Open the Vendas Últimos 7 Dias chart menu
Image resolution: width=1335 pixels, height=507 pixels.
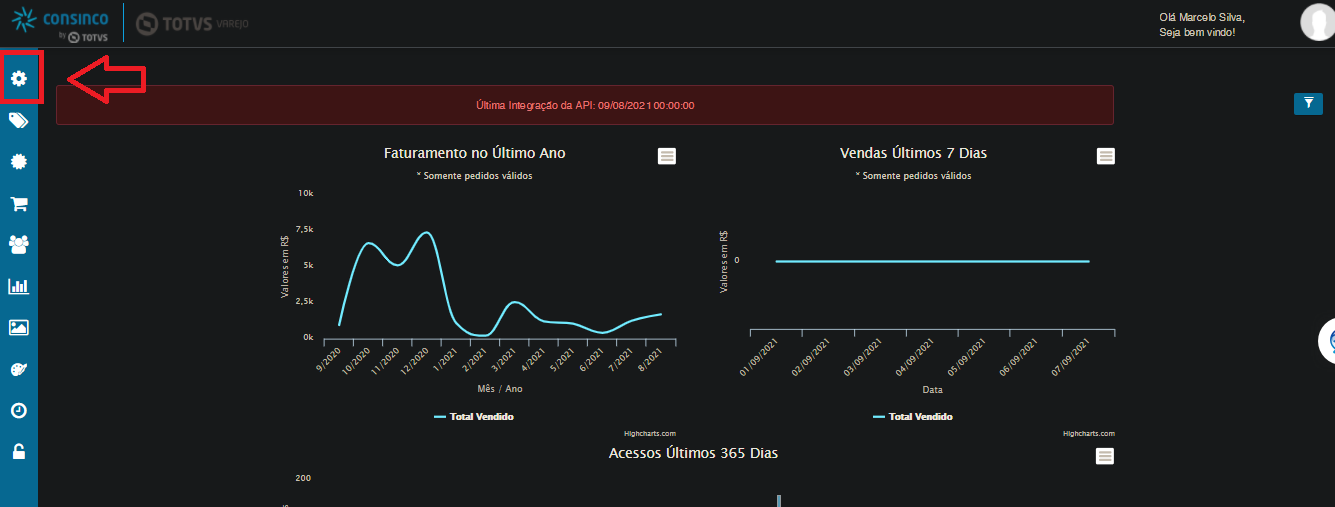tap(1105, 156)
